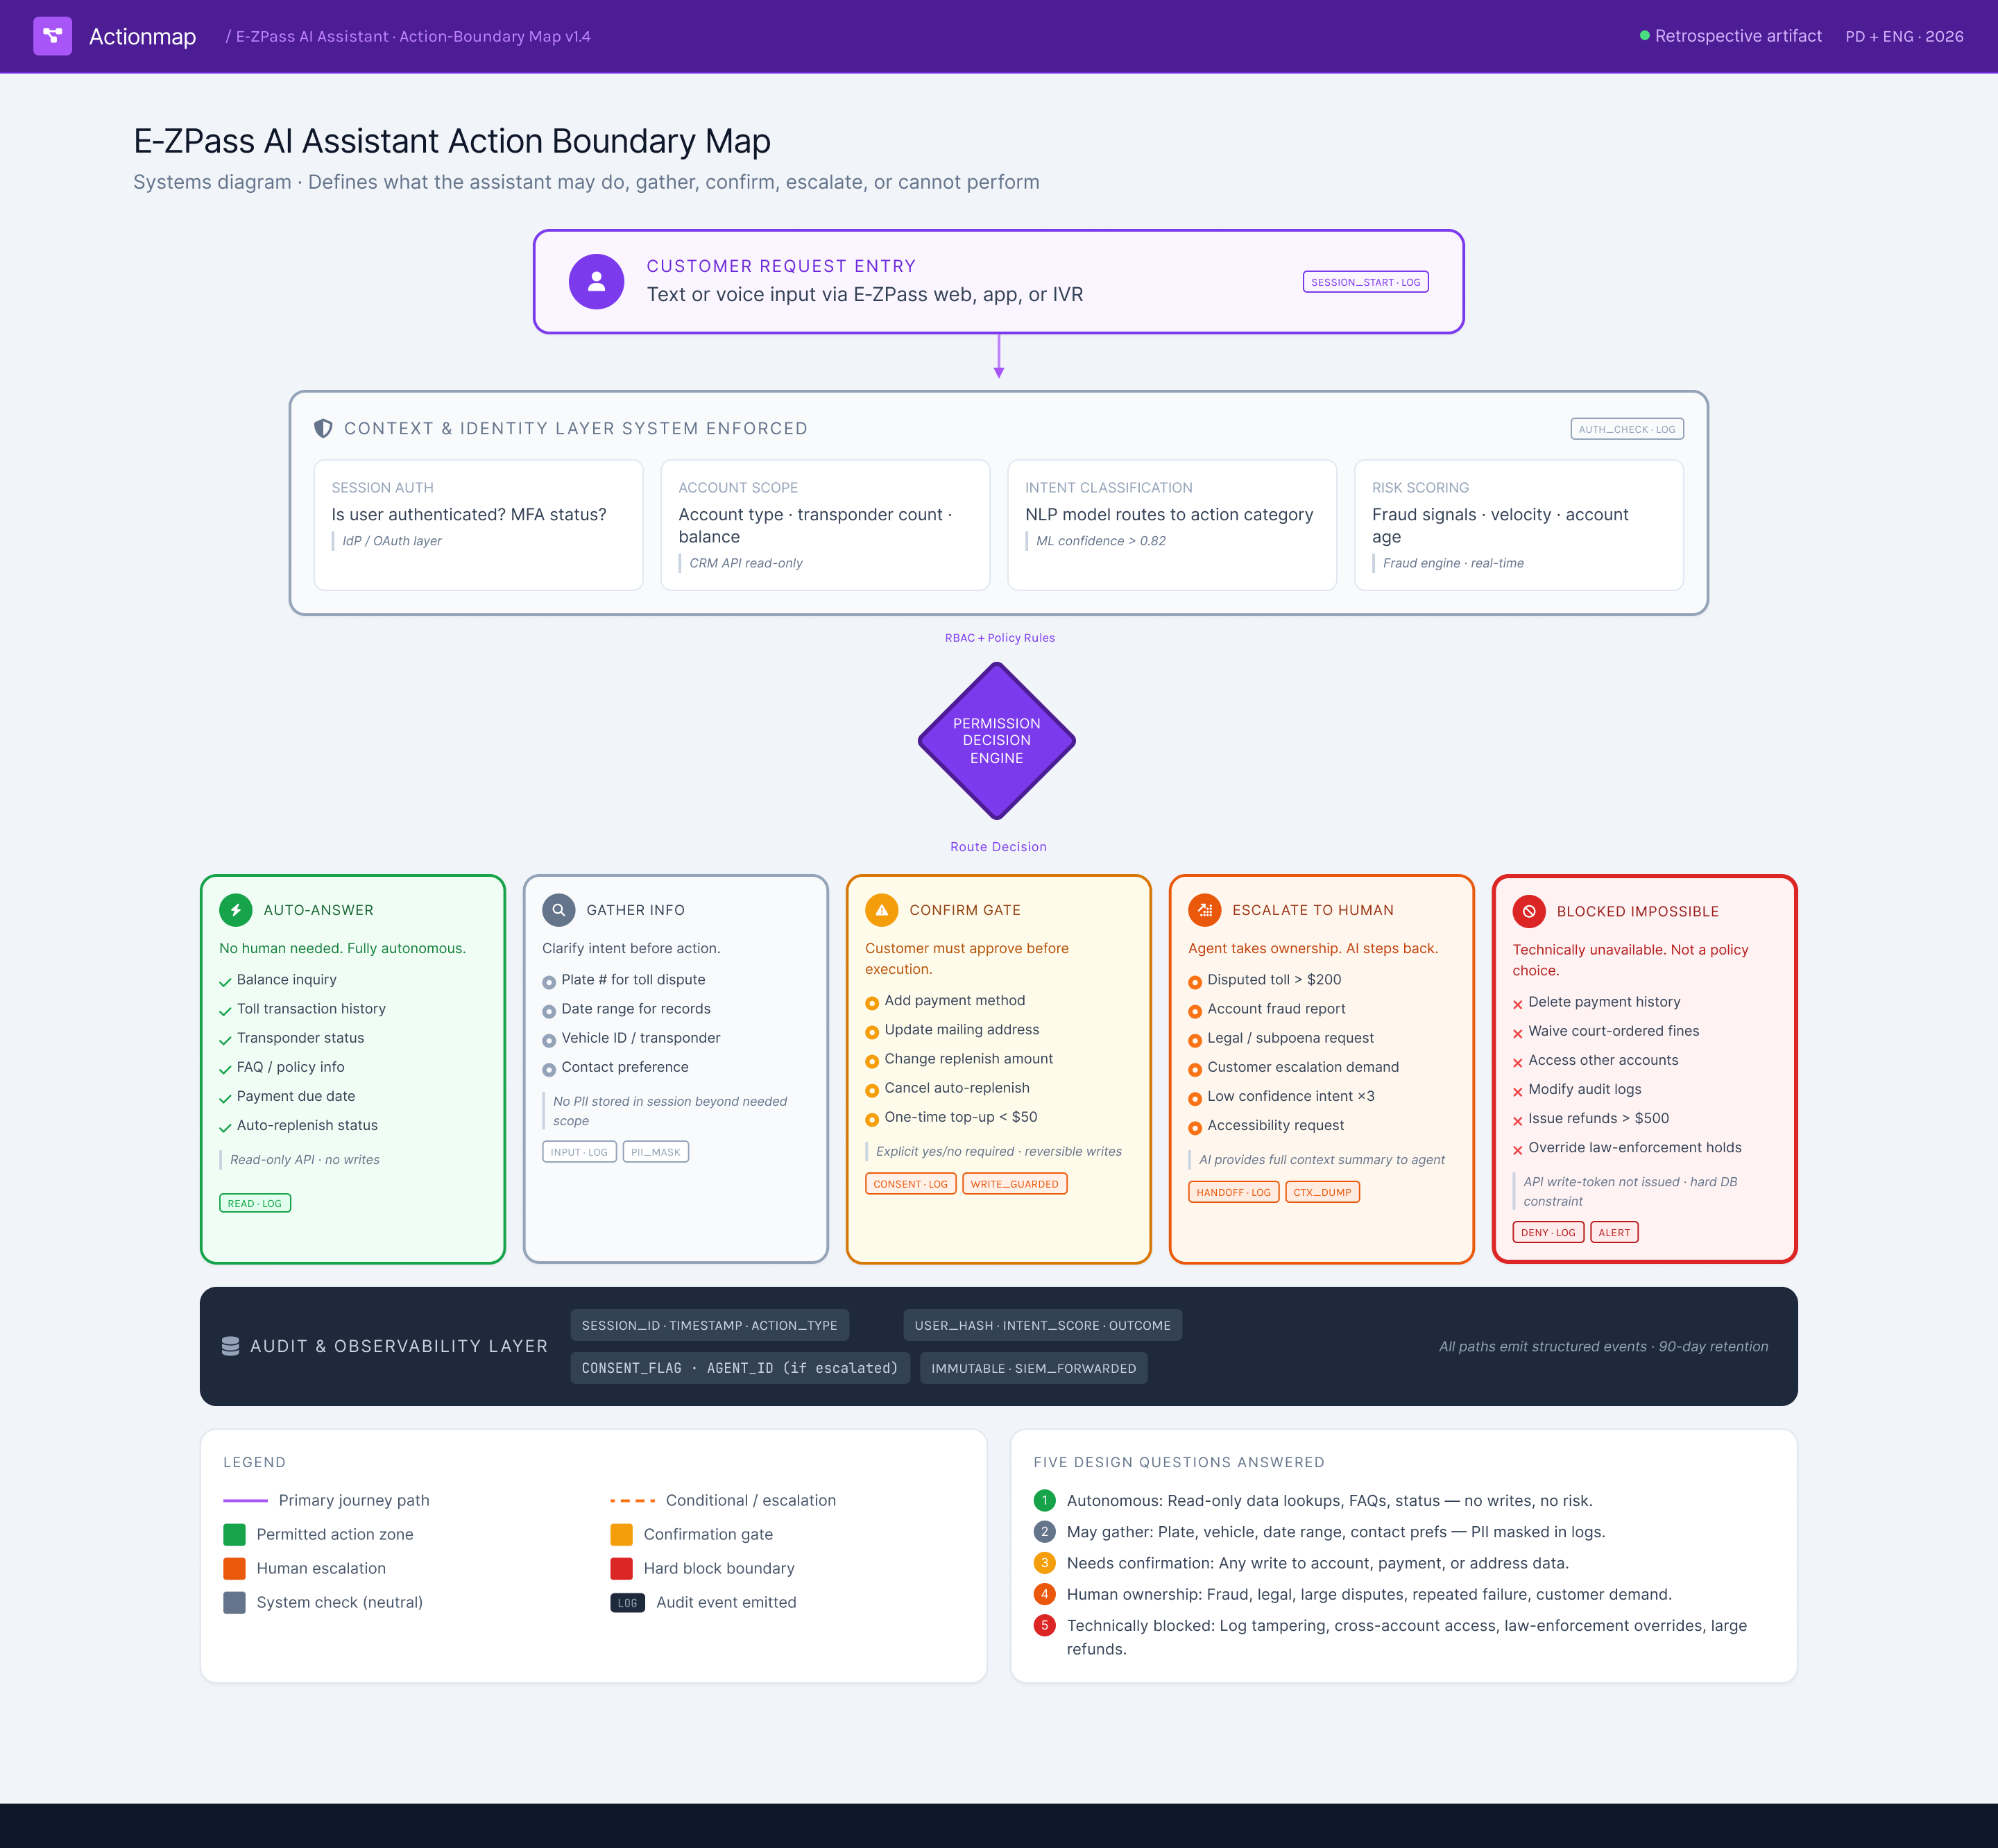Select the Account Scope card

click(825, 525)
